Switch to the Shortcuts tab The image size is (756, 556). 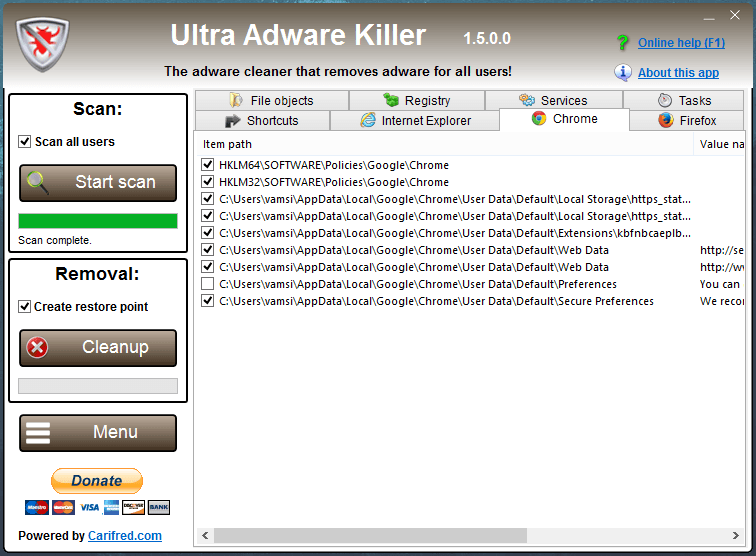263,121
